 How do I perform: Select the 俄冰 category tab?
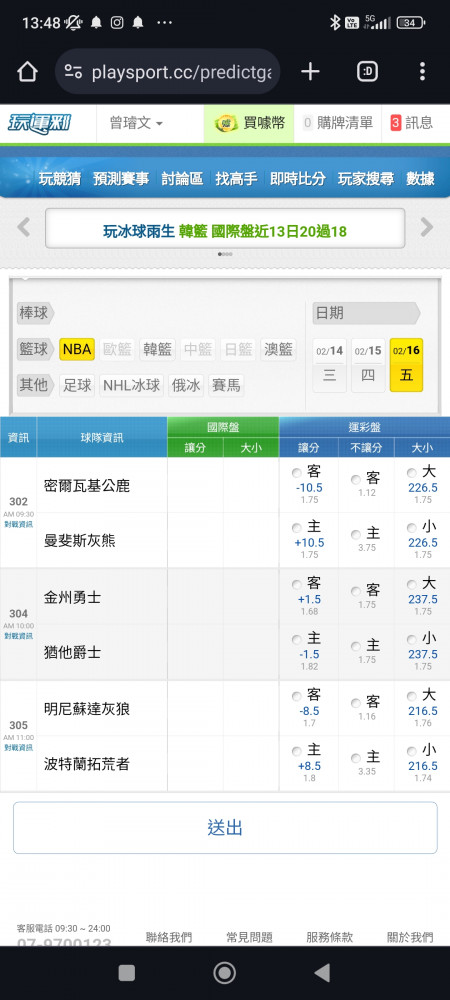pyautogui.click(x=185, y=386)
